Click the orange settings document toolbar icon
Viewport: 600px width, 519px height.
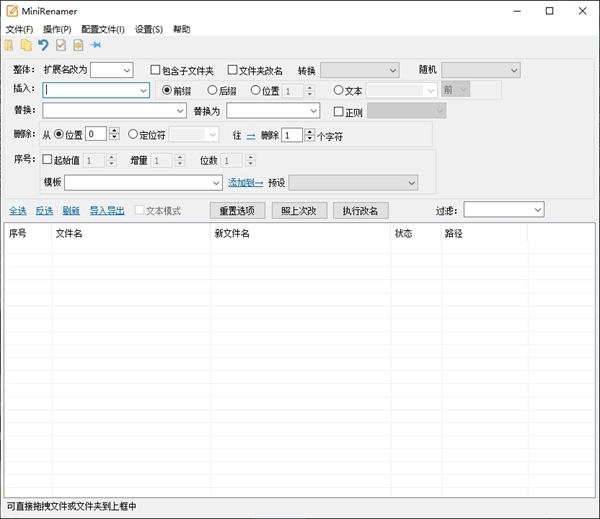(78, 45)
